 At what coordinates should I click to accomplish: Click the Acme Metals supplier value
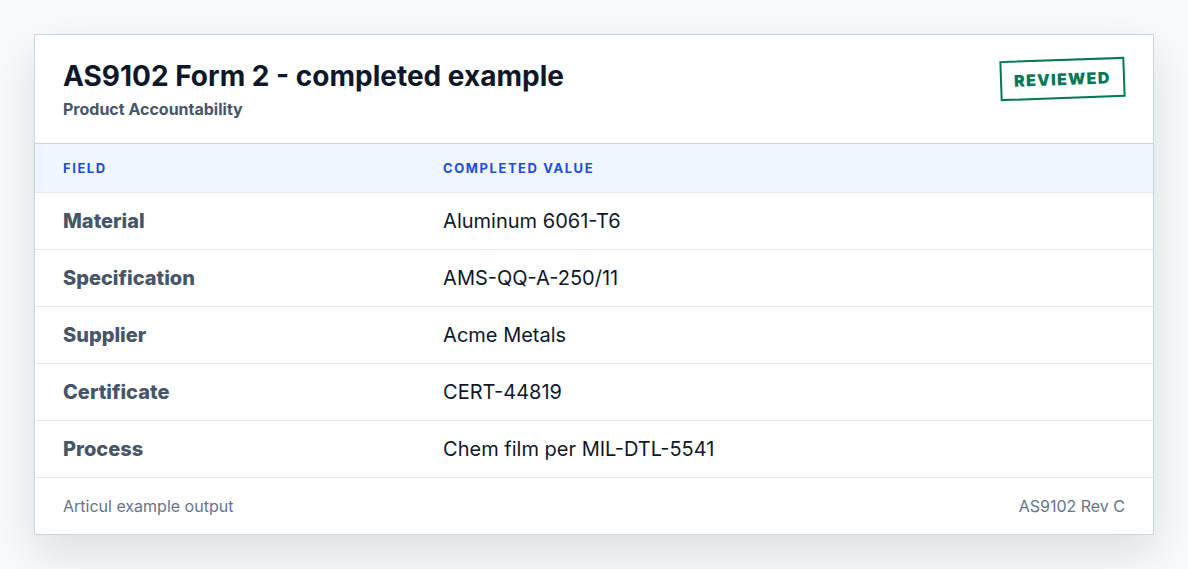pyautogui.click(x=505, y=335)
